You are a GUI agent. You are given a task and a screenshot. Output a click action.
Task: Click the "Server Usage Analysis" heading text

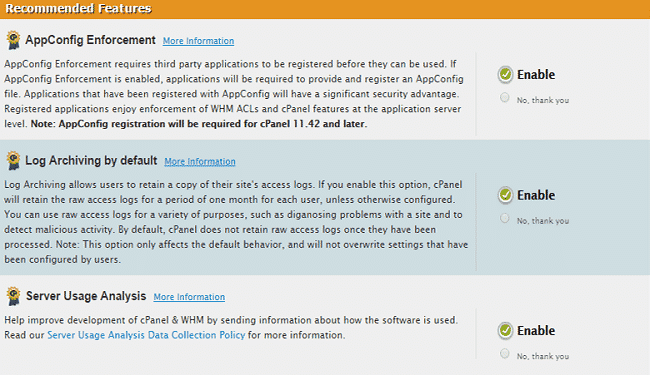pyautogui.click(x=86, y=296)
